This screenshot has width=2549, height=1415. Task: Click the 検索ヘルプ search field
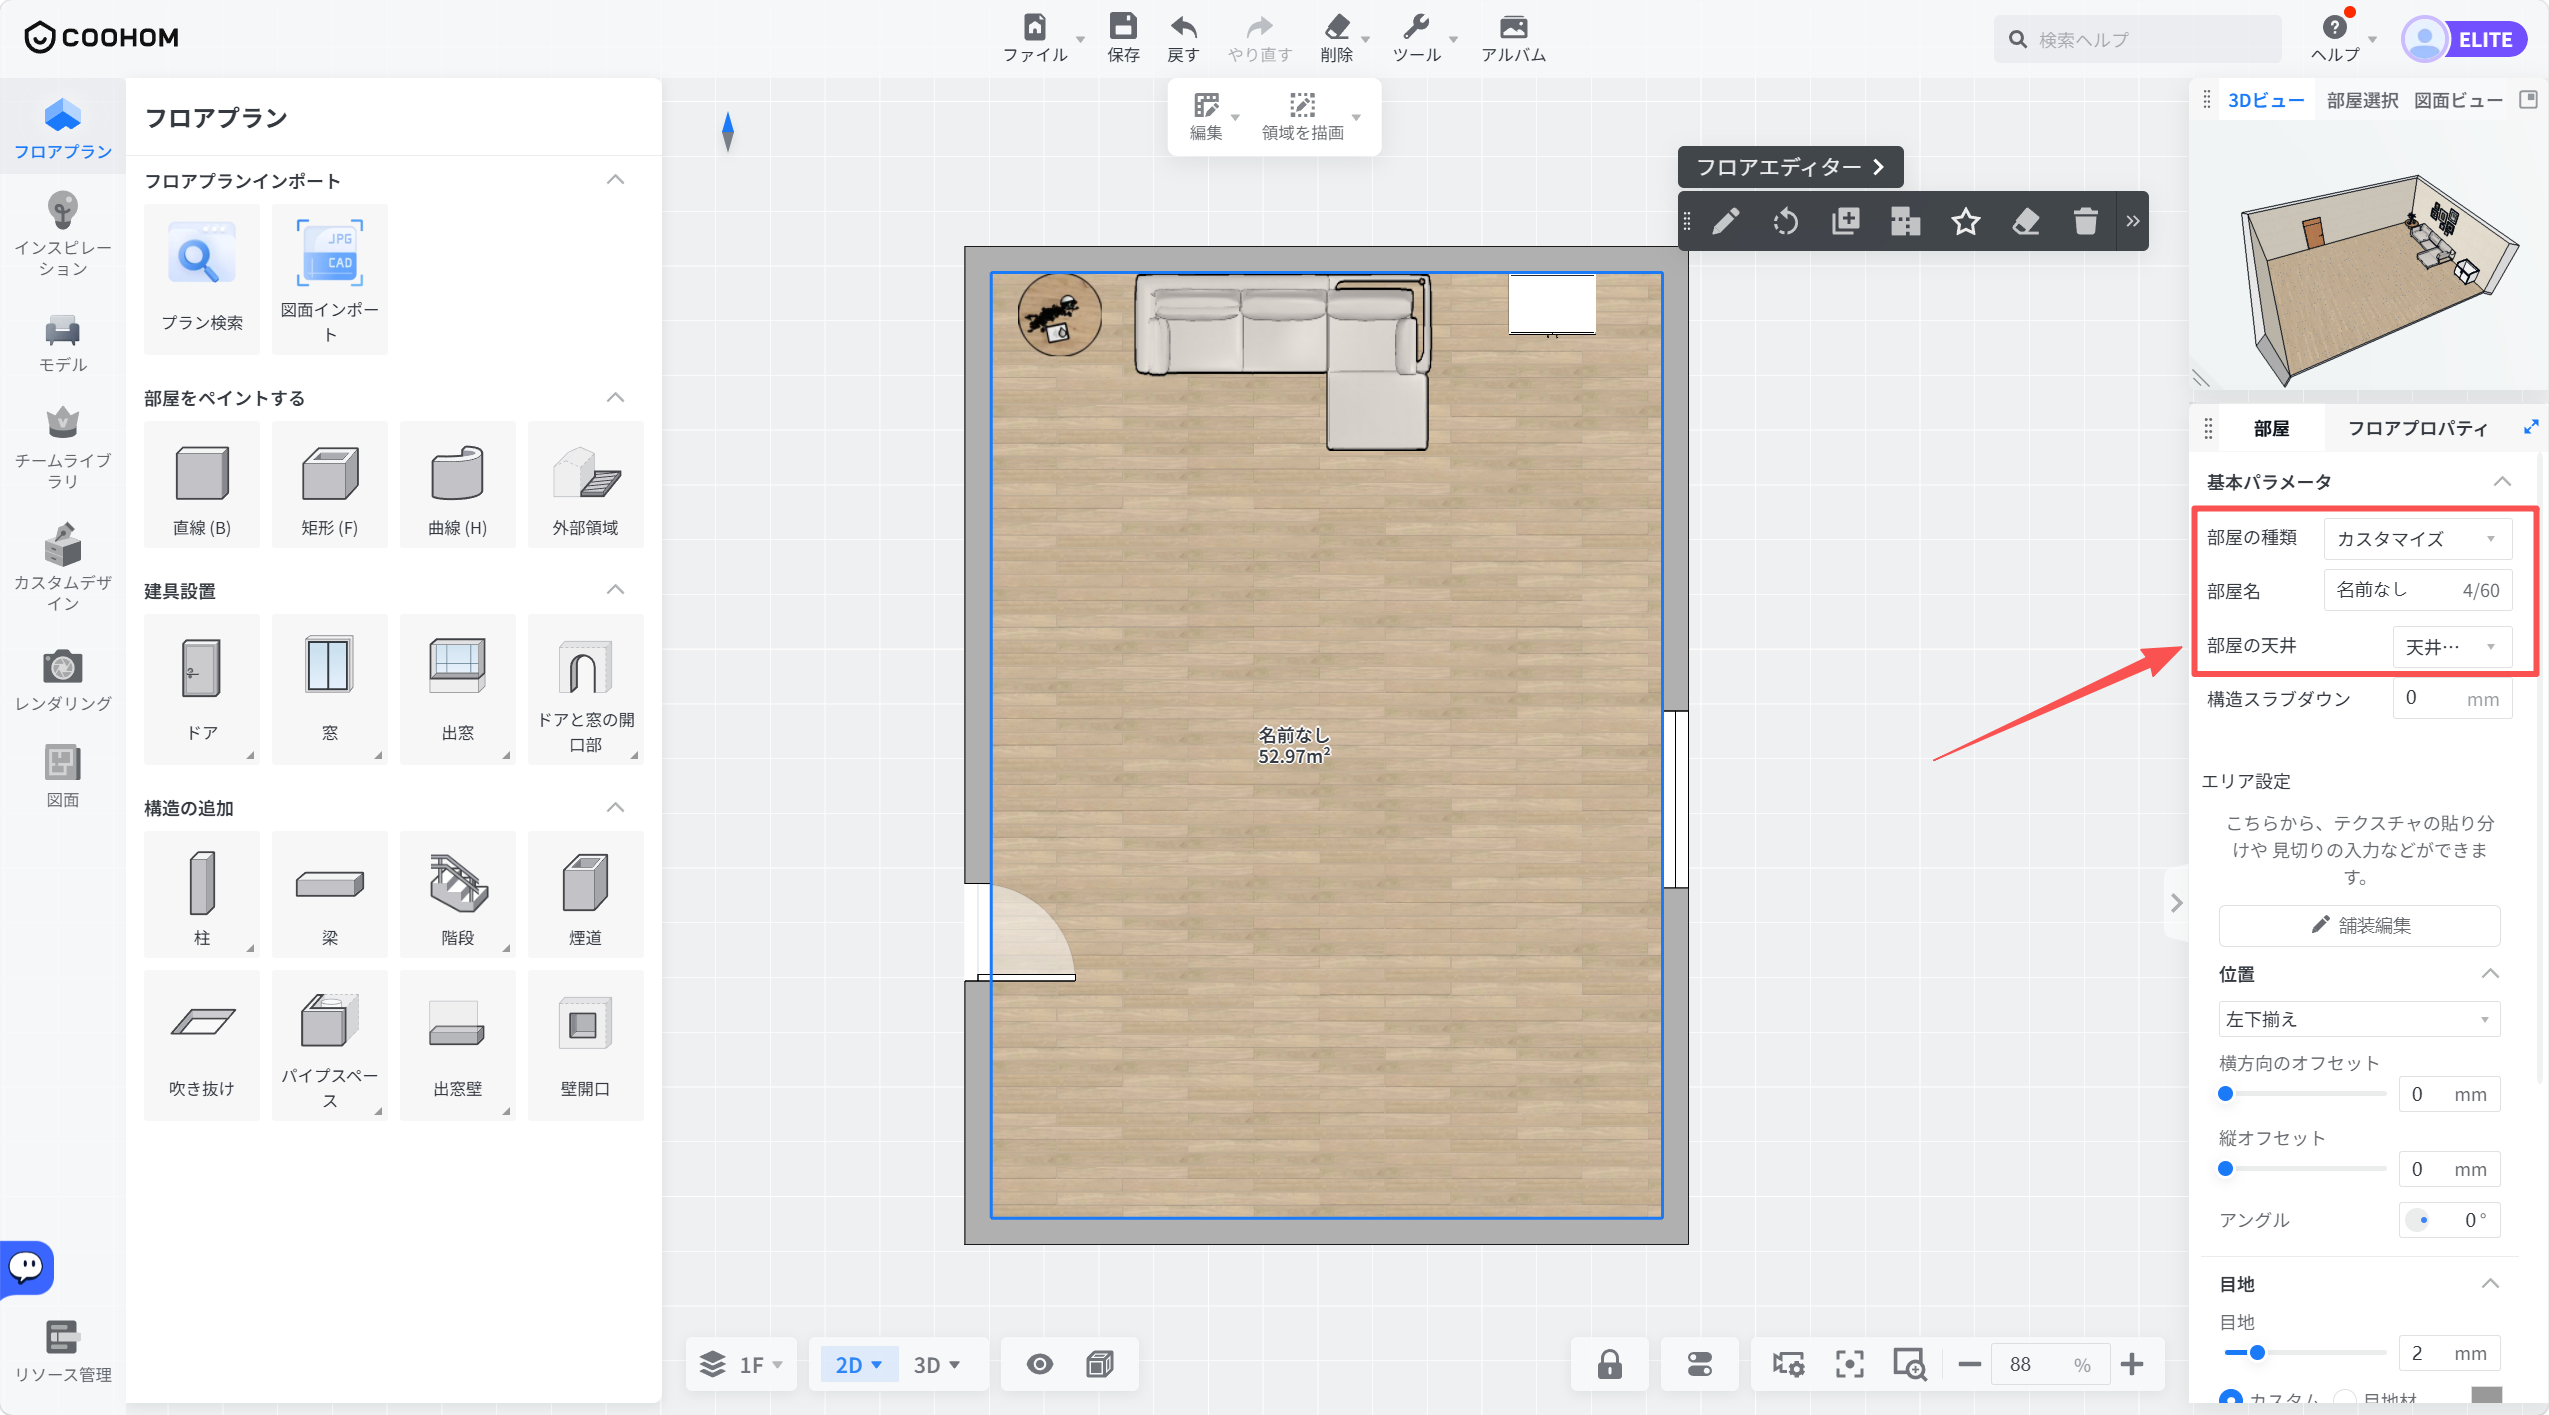click(x=2137, y=39)
